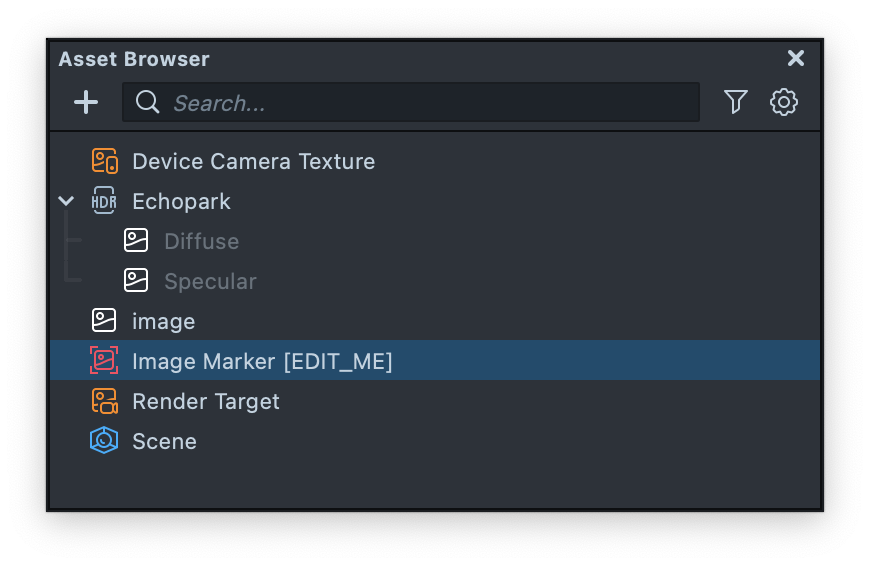Click the Specular texture icon
This screenshot has height=566, width=870.
click(x=136, y=281)
